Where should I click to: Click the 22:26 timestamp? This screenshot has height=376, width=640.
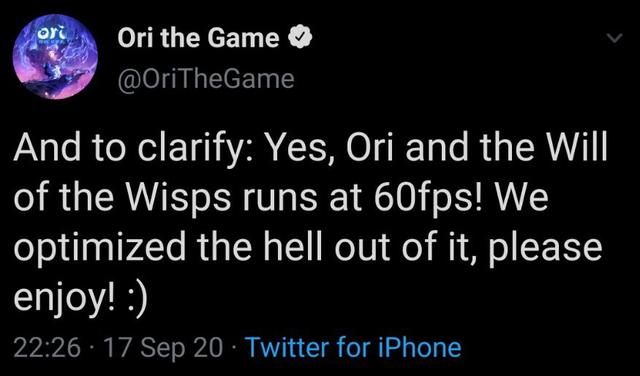coord(47,348)
